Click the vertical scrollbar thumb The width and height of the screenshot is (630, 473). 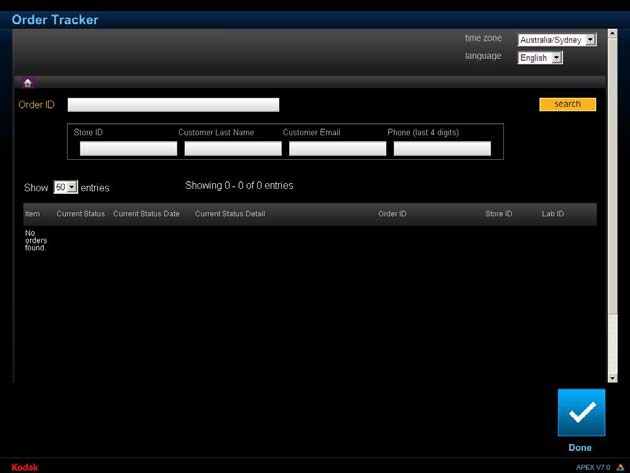tap(612, 176)
